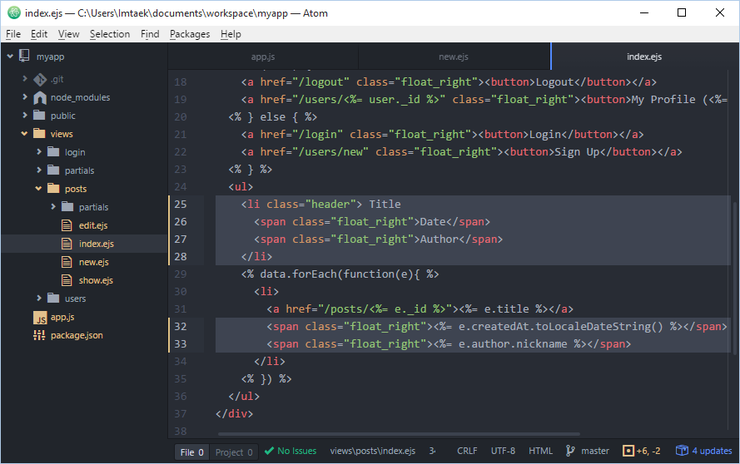Click the git branch icon in status bar
The height and width of the screenshot is (464, 740).
click(x=570, y=451)
